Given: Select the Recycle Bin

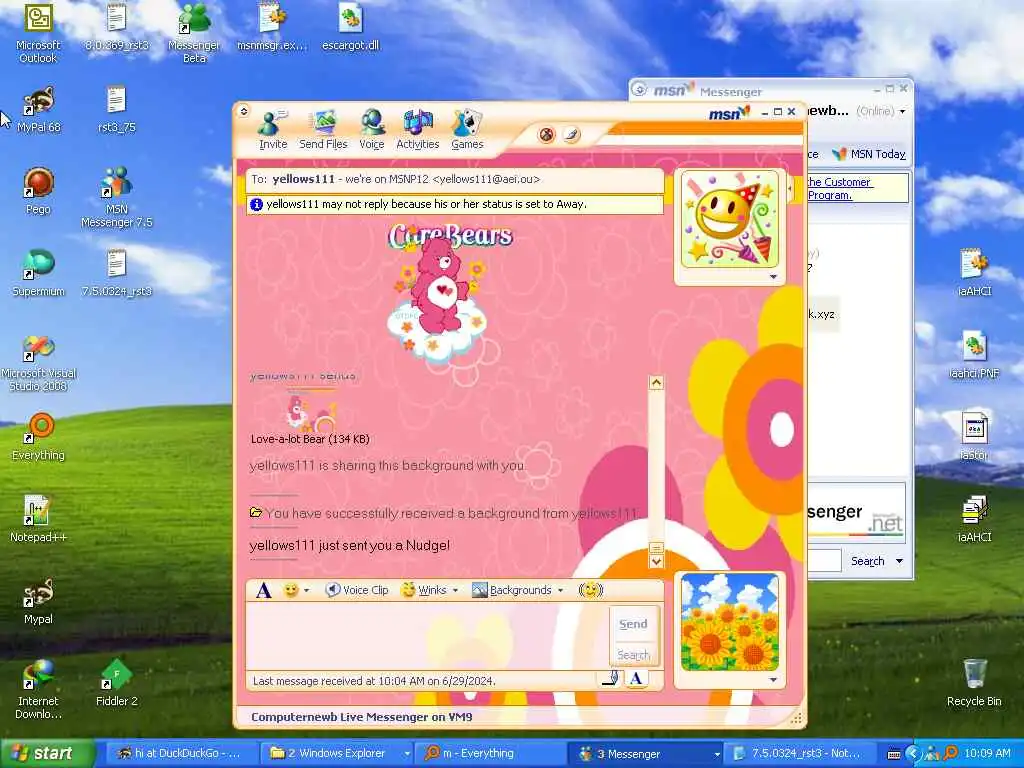Looking at the screenshot, I should [x=974, y=683].
